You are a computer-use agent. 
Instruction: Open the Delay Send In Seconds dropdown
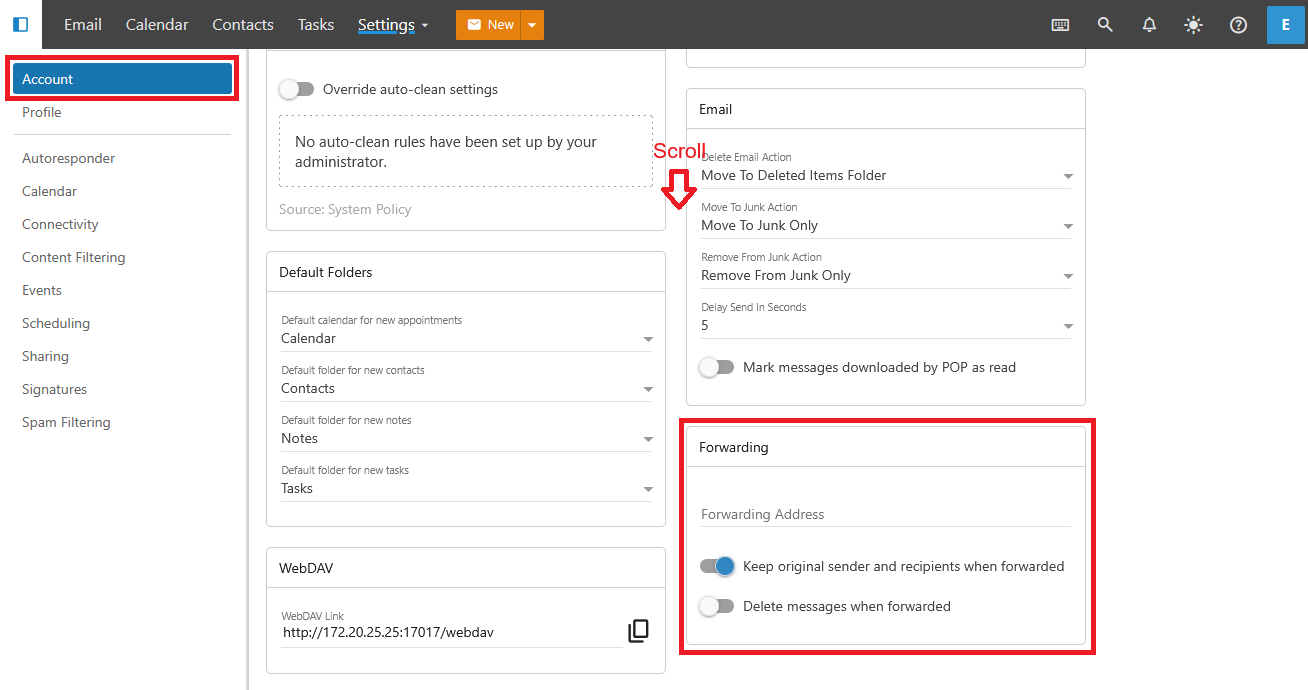(885, 326)
